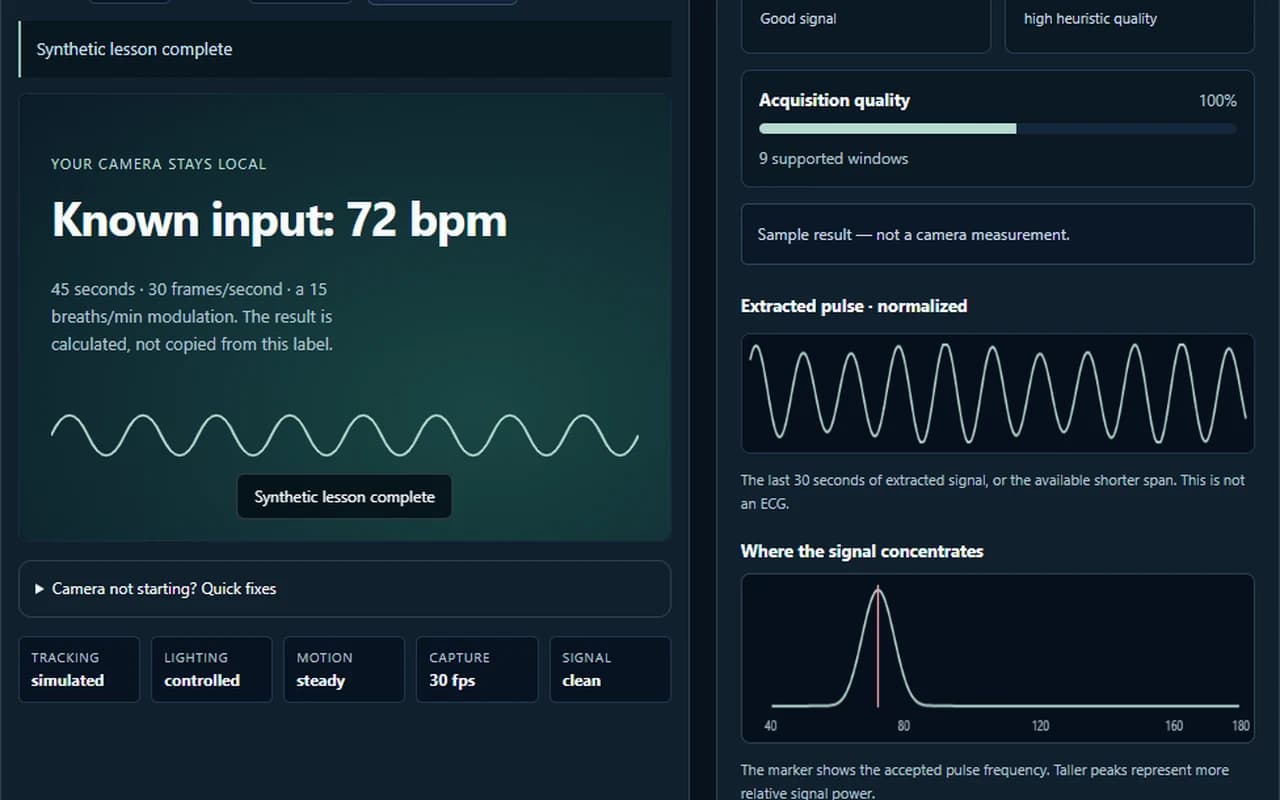Click the Synthetic lesson complete status banner
The width and height of the screenshot is (1280, 800).
344,49
